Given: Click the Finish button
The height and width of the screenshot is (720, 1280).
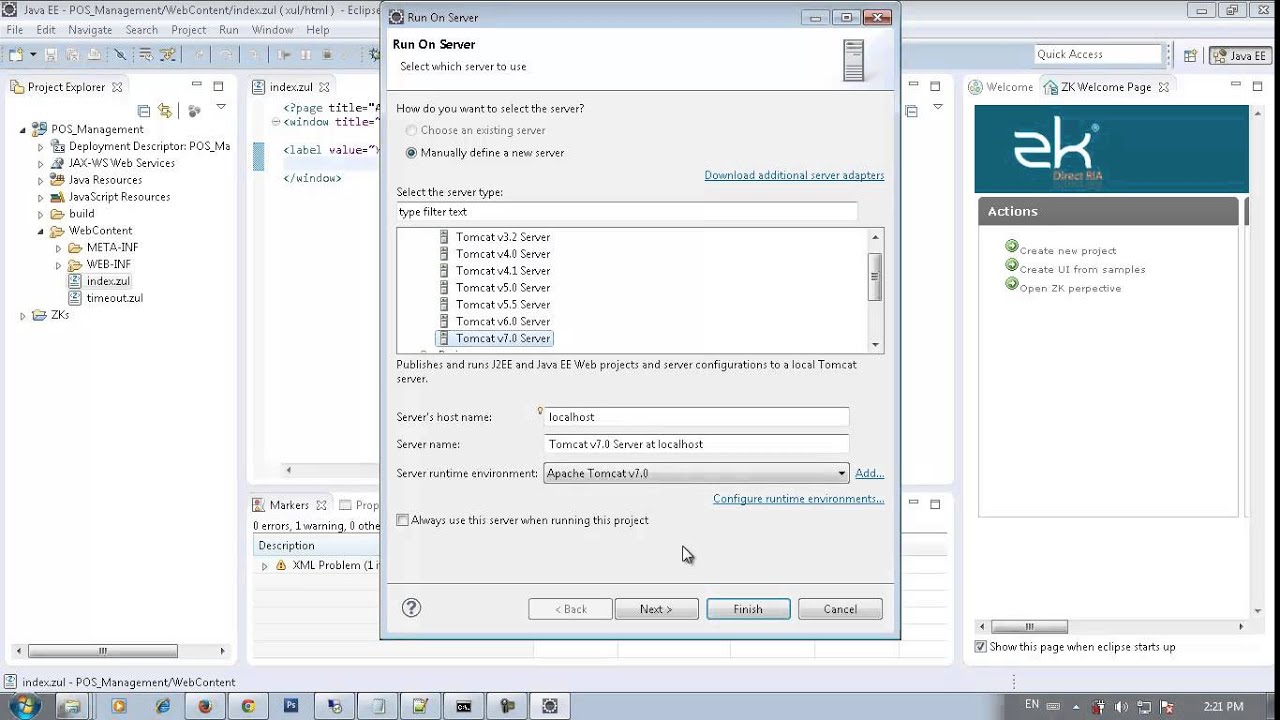Looking at the screenshot, I should 748,609.
